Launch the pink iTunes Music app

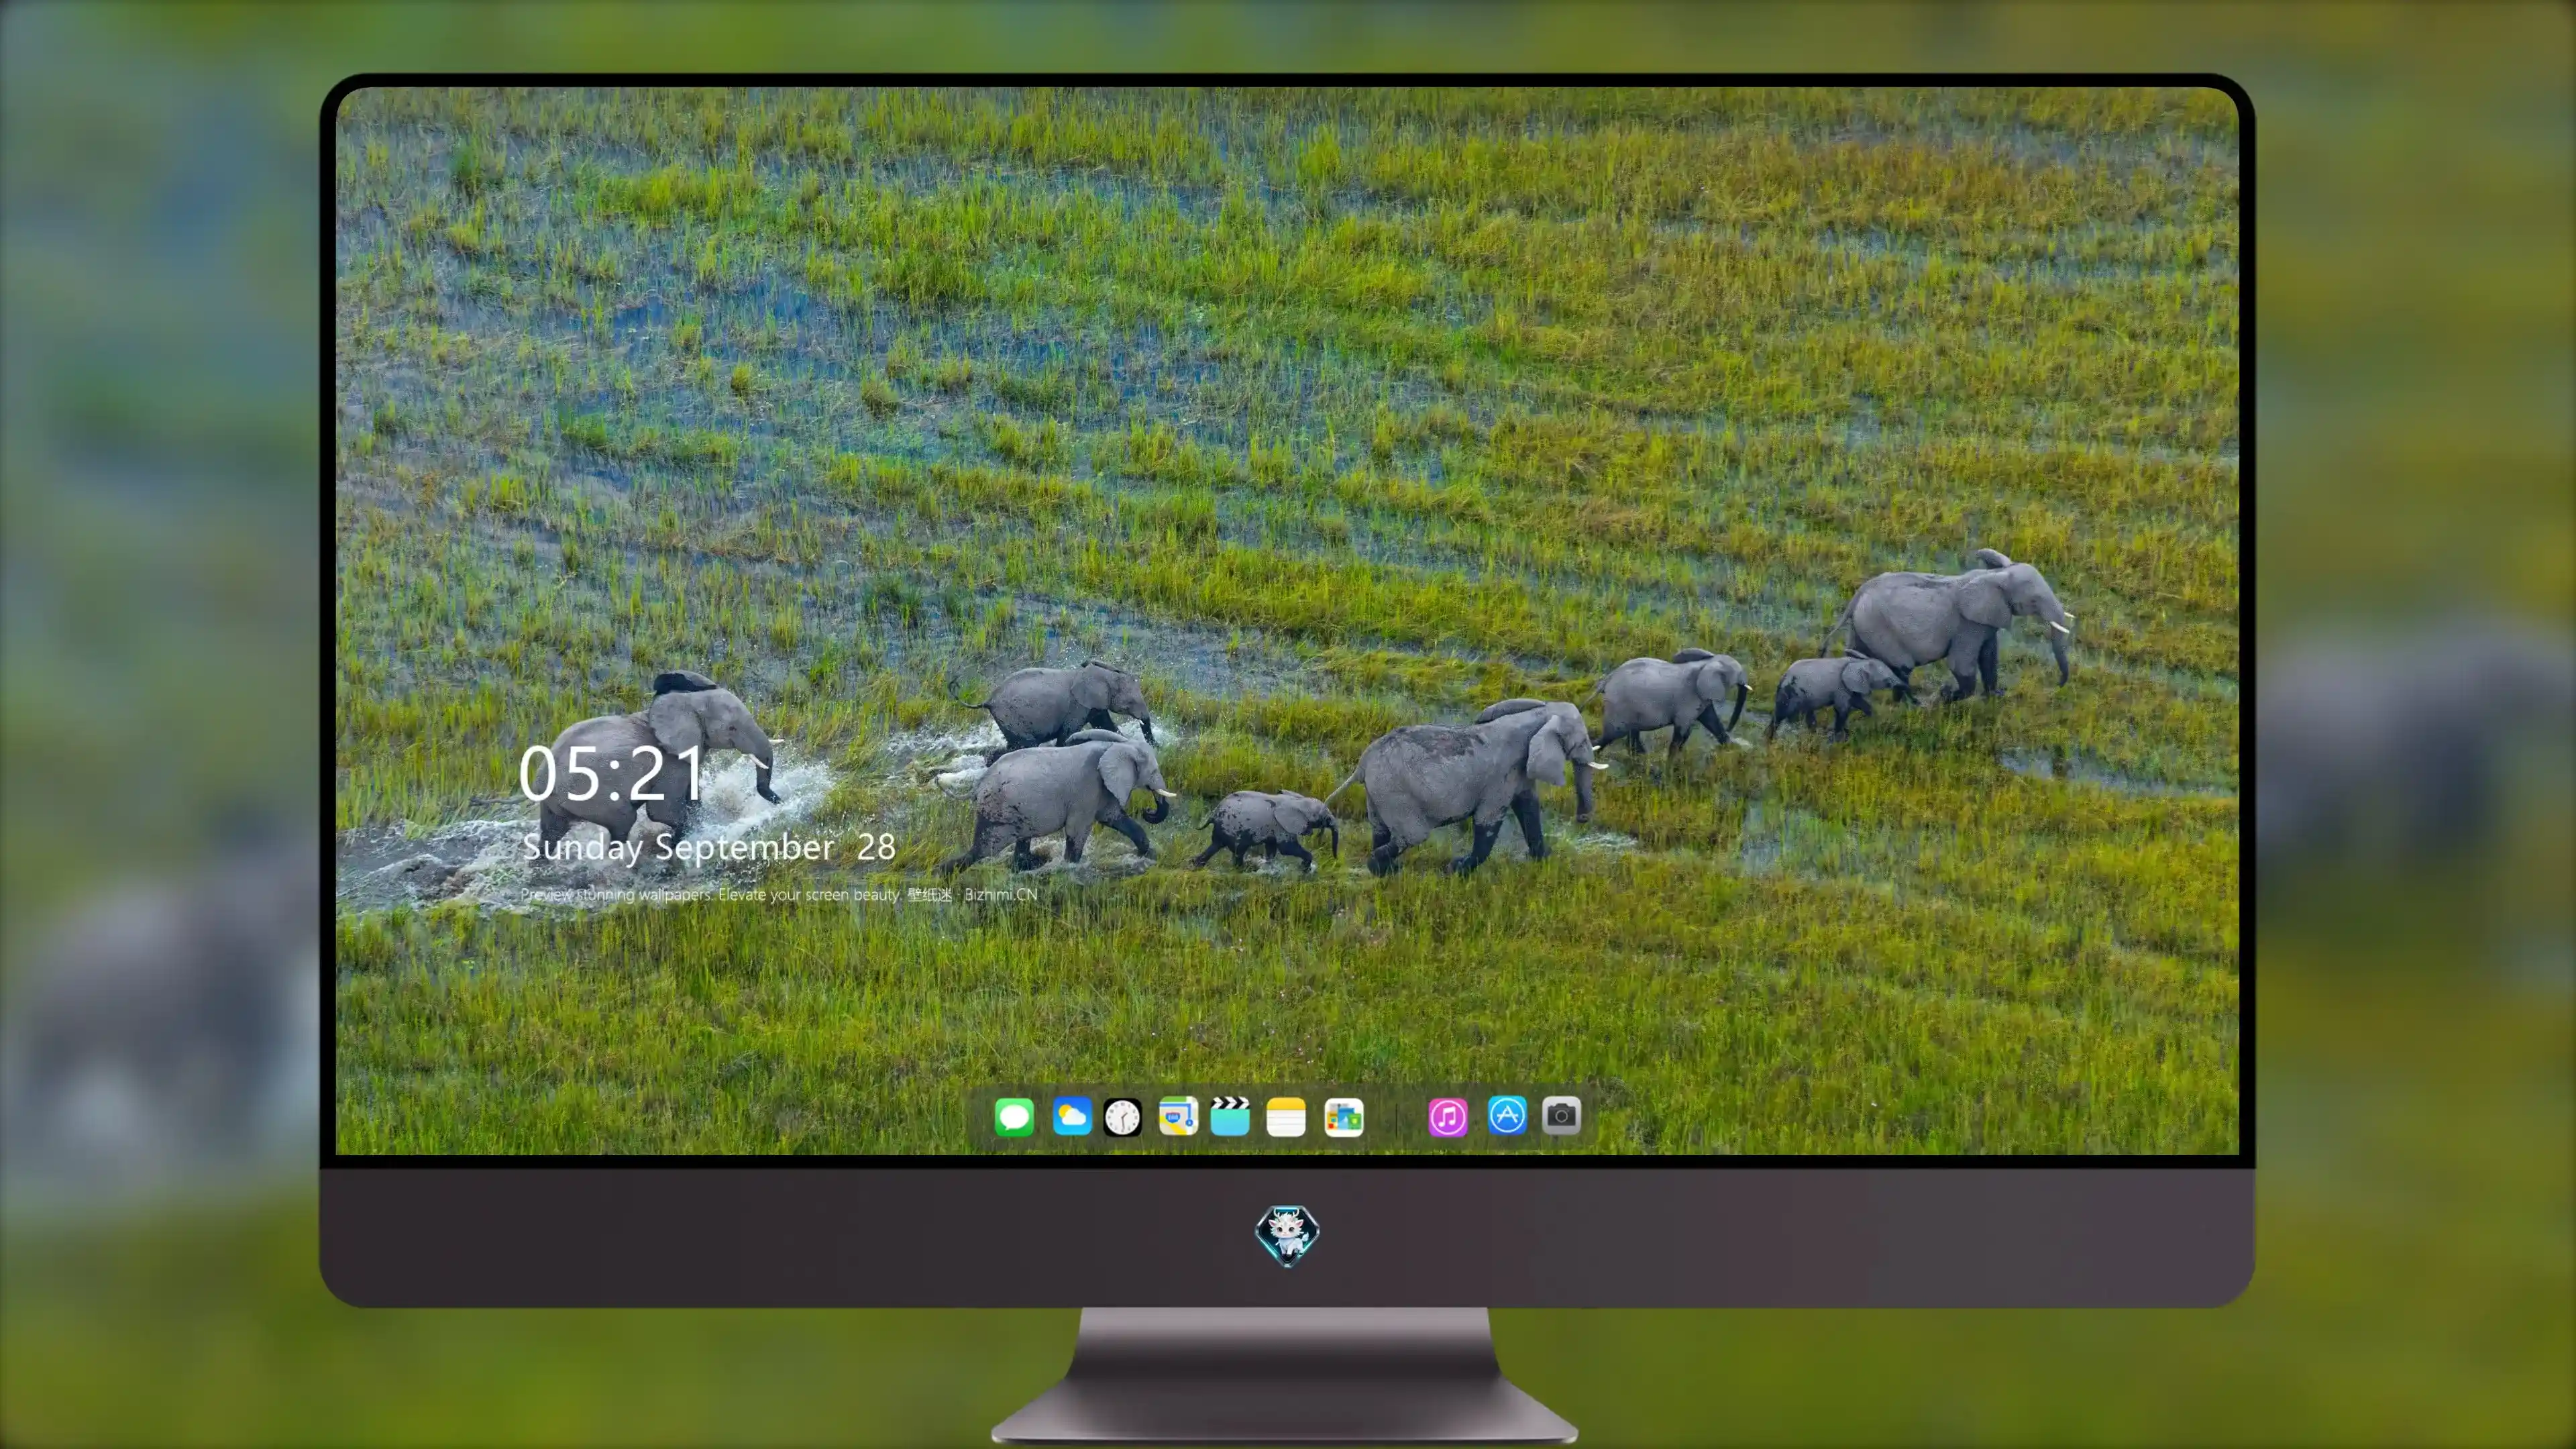[1448, 1117]
